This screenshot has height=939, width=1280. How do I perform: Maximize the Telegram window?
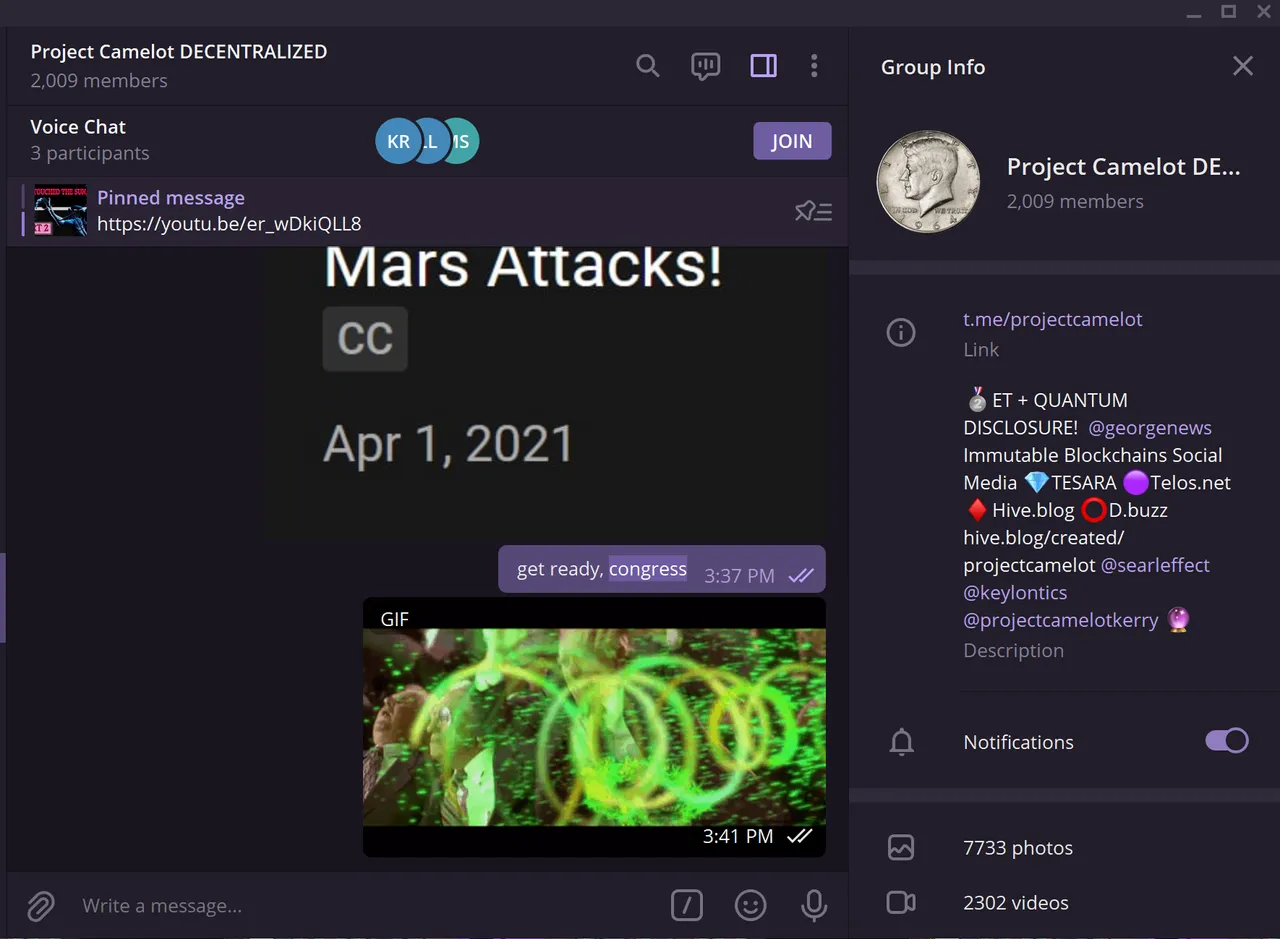[1228, 12]
